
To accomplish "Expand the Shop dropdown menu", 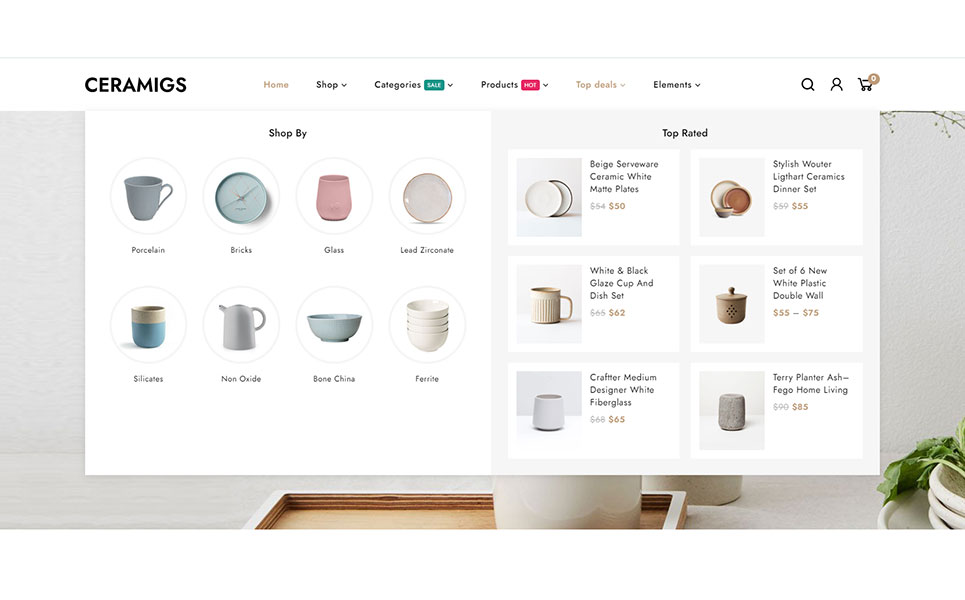I will tap(331, 85).
